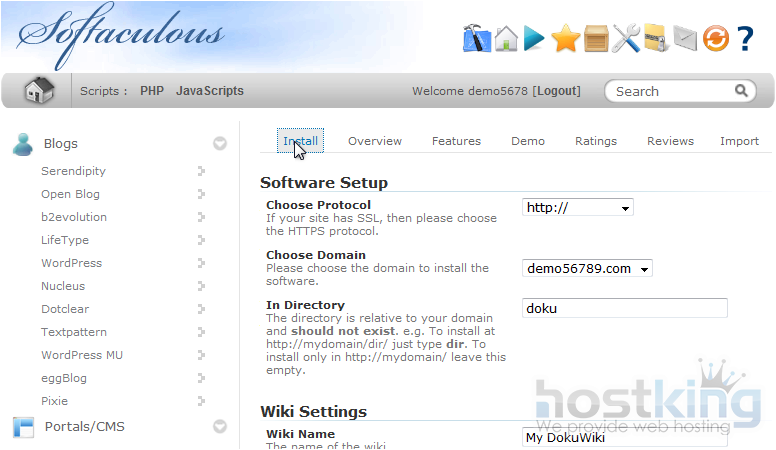Screen dimensions: 776x450
Task: Click the hammer control panel icon
Action: tap(477, 38)
